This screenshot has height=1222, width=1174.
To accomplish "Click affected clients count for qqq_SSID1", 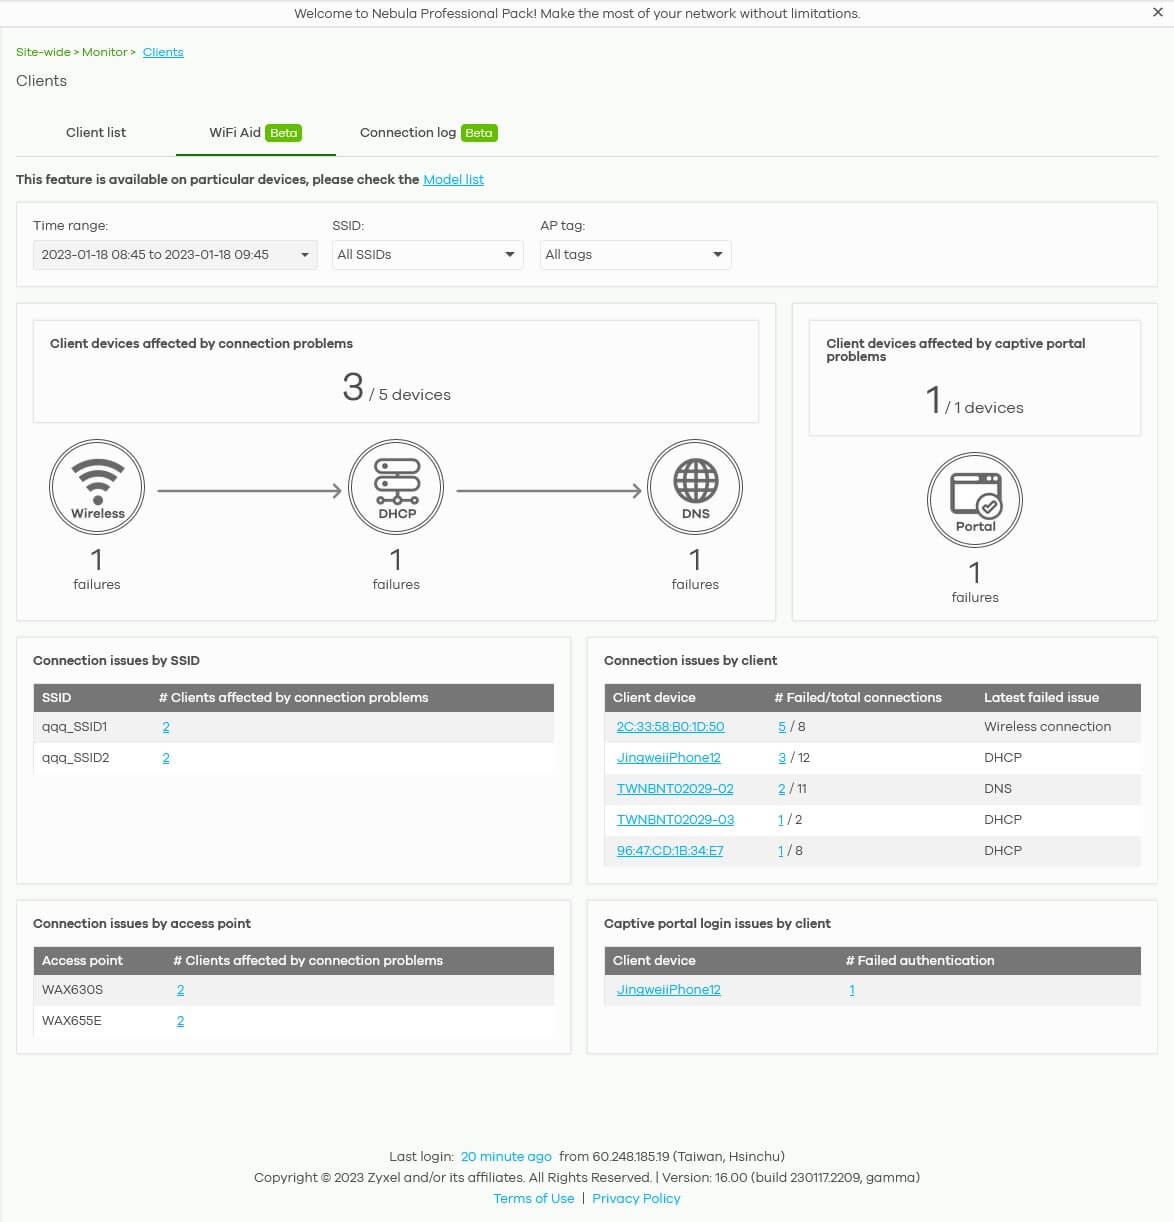I will 166,727.
